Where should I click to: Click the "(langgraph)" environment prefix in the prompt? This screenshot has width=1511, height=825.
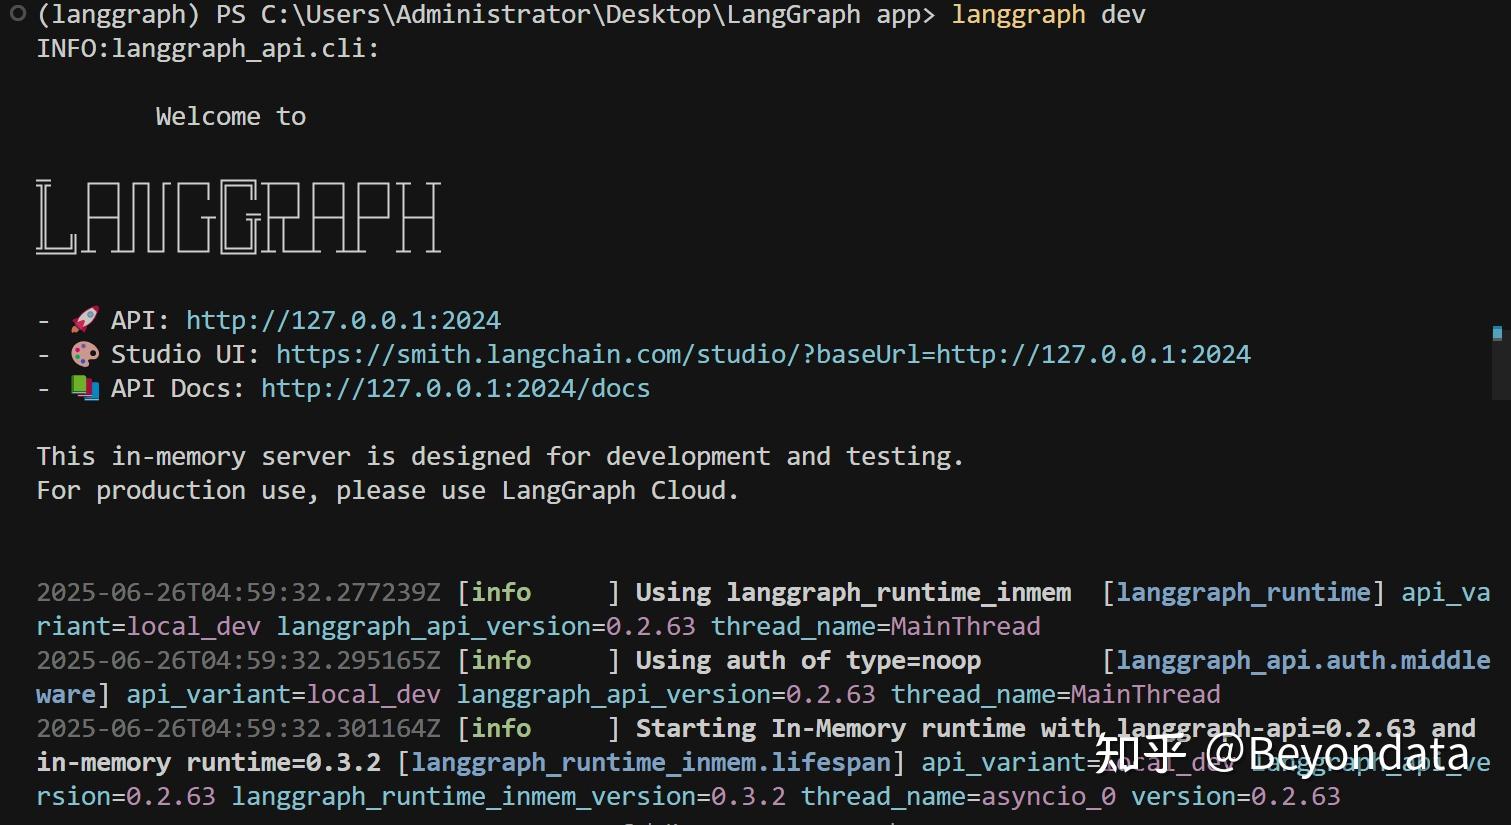click(x=118, y=15)
